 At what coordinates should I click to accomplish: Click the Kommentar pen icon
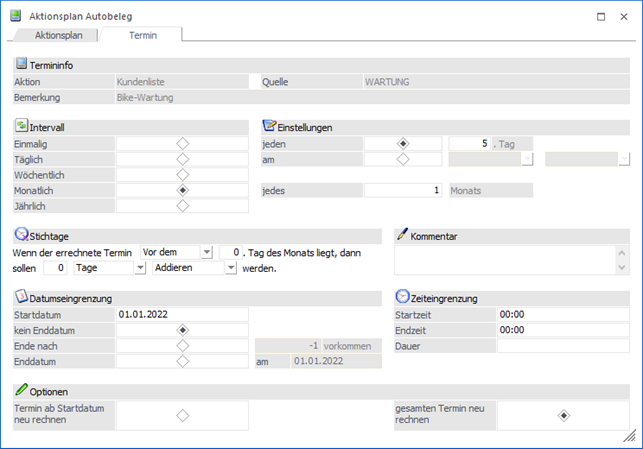pyautogui.click(x=402, y=235)
